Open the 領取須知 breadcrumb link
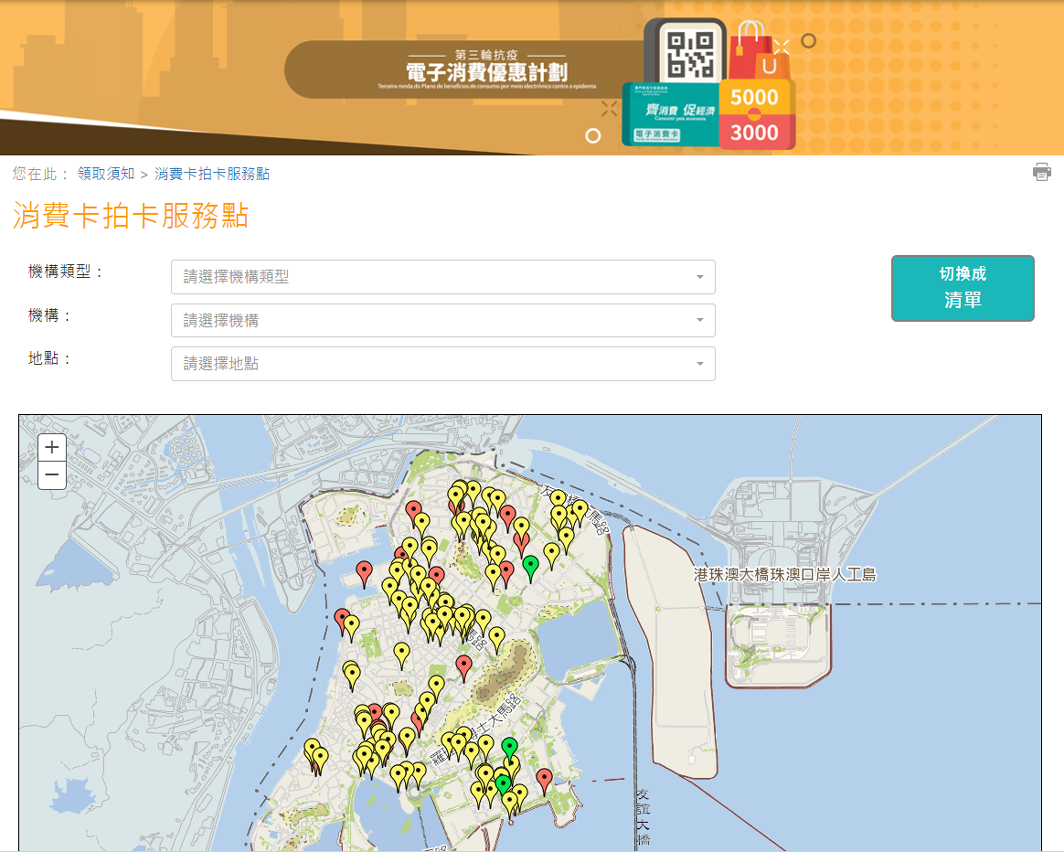 (106, 174)
